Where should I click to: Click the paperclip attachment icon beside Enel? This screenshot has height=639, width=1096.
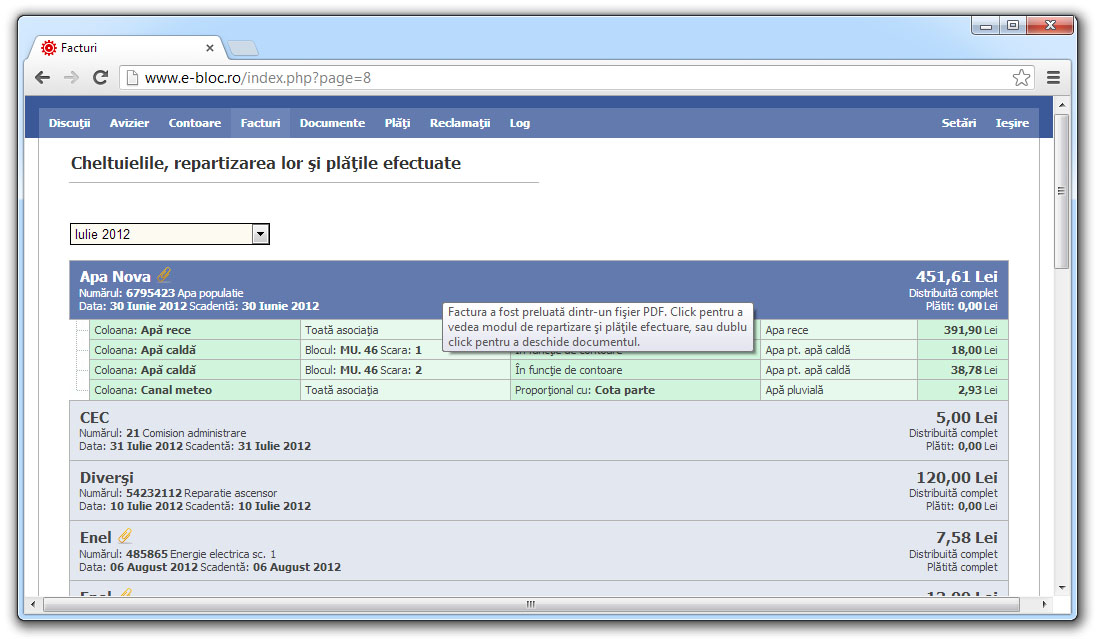(124, 536)
